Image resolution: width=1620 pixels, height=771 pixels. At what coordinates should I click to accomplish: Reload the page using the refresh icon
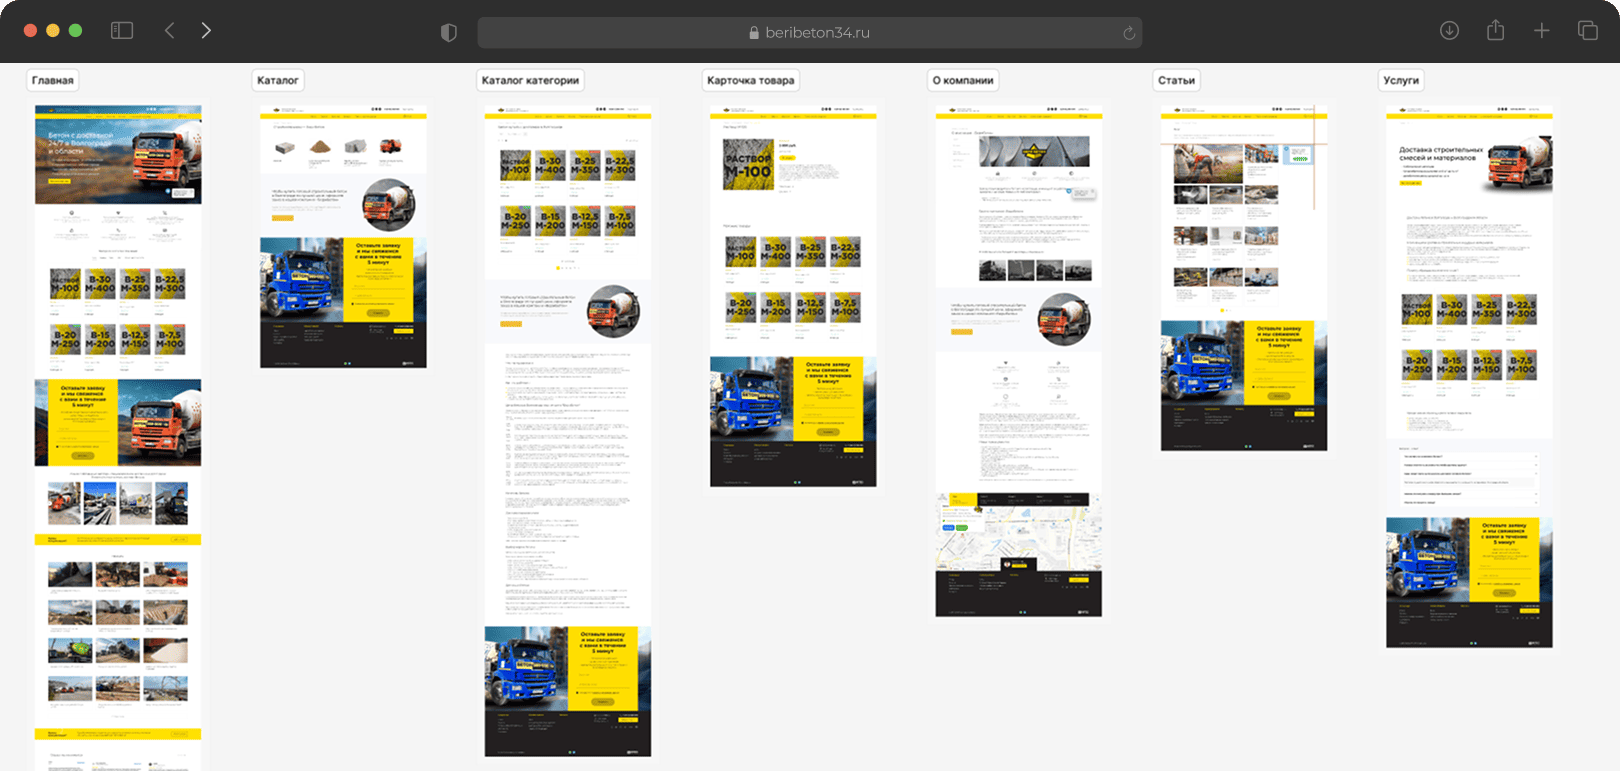pos(1129,33)
